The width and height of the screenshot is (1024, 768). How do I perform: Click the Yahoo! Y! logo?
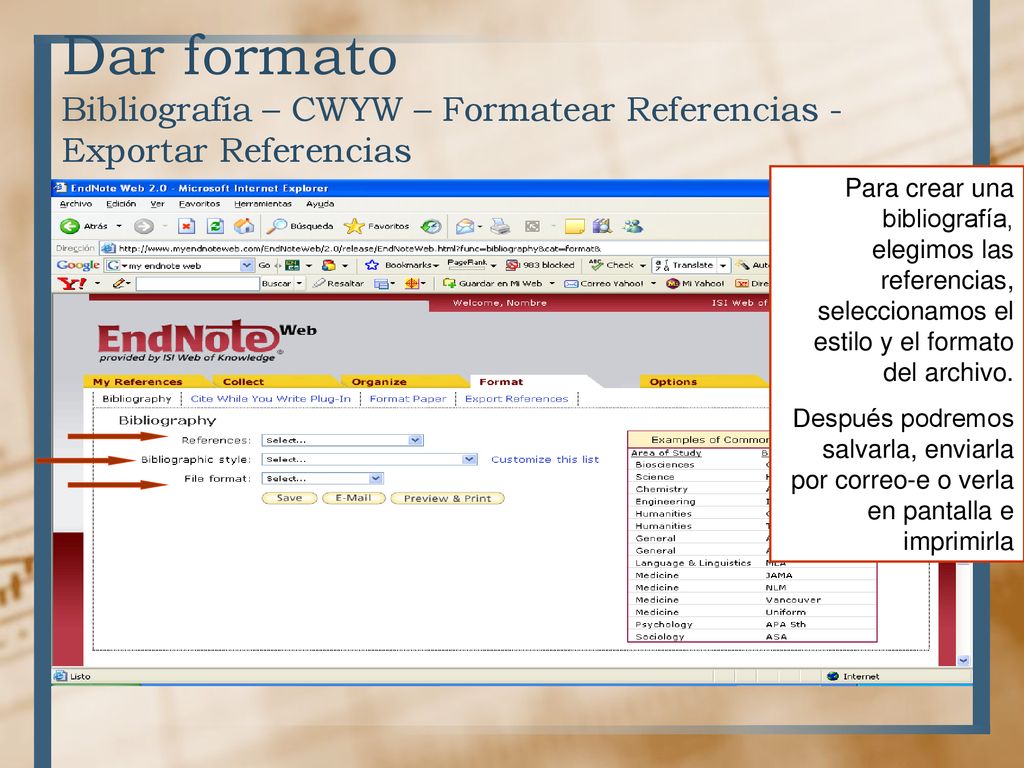click(72, 283)
